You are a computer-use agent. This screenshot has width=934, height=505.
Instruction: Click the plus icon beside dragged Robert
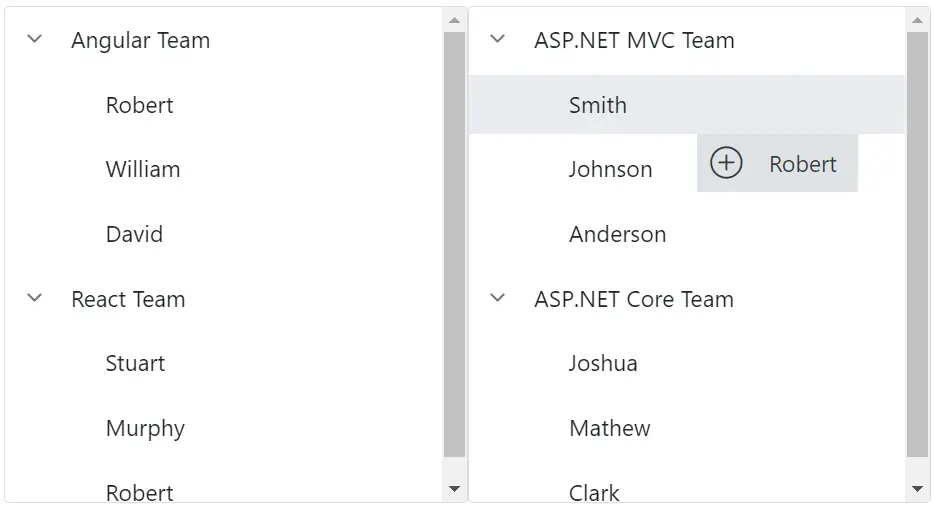pyautogui.click(x=726, y=163)
